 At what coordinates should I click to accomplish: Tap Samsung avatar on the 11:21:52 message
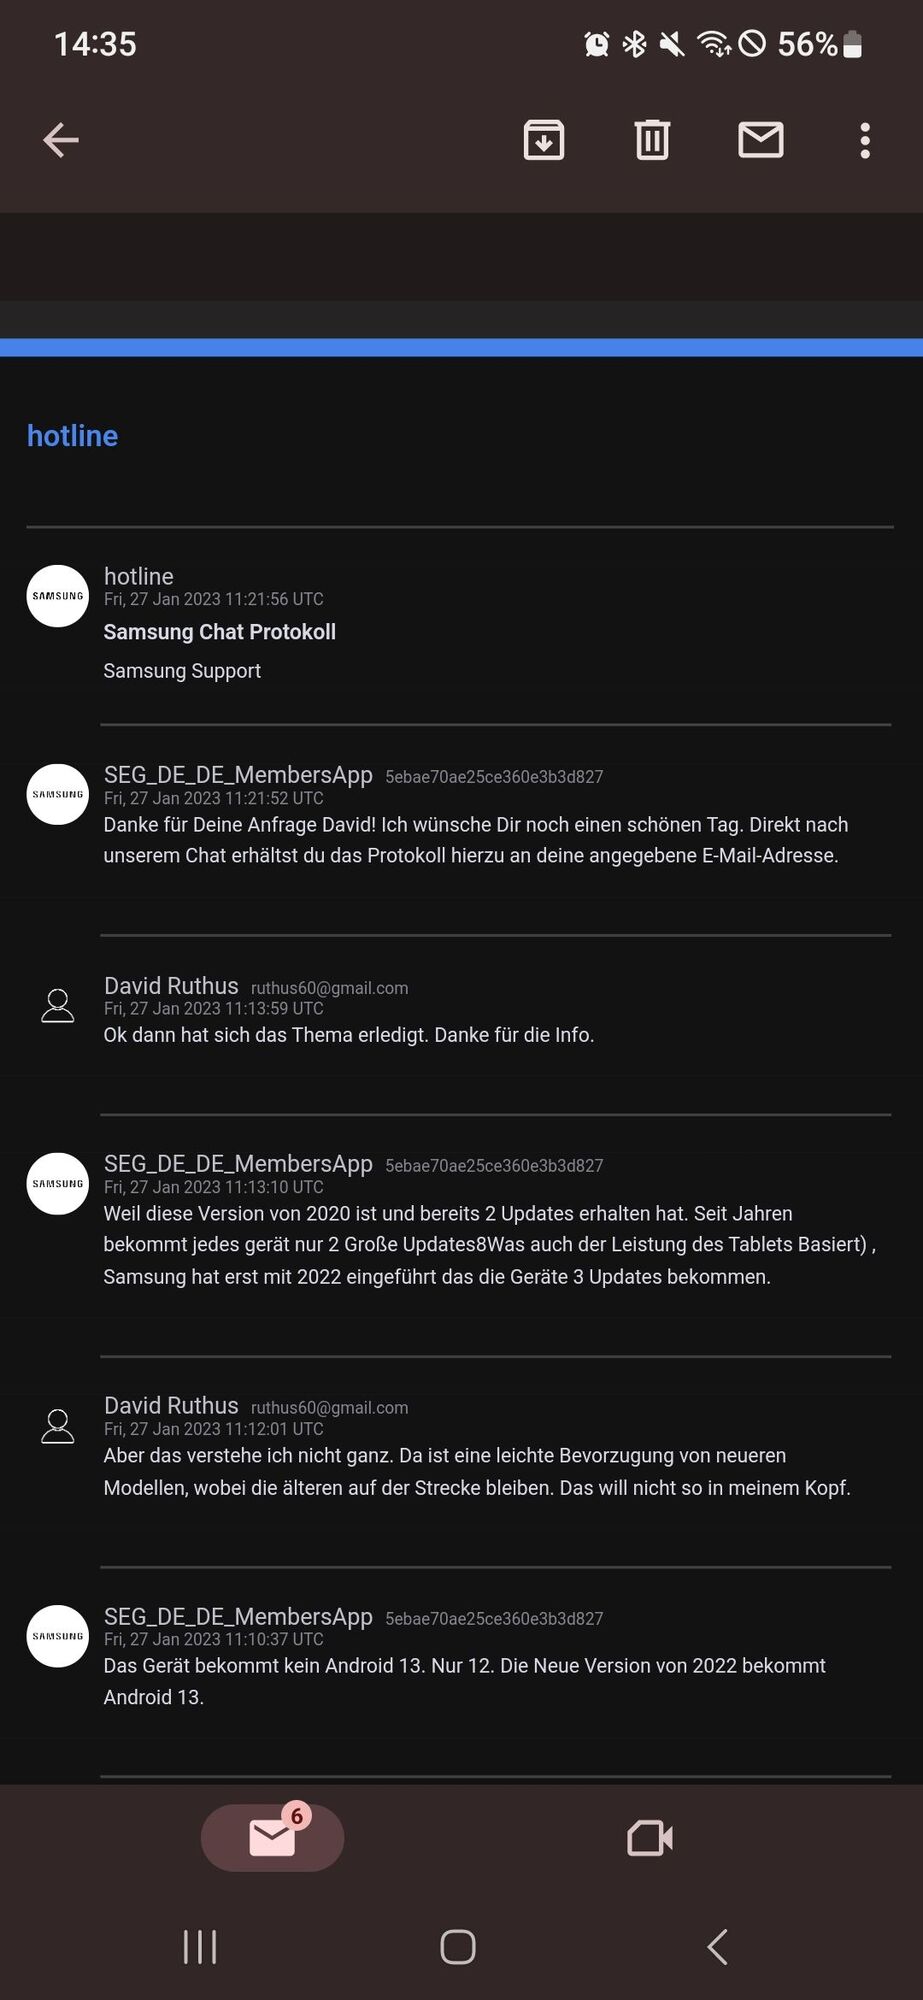(x=58, y=794)
